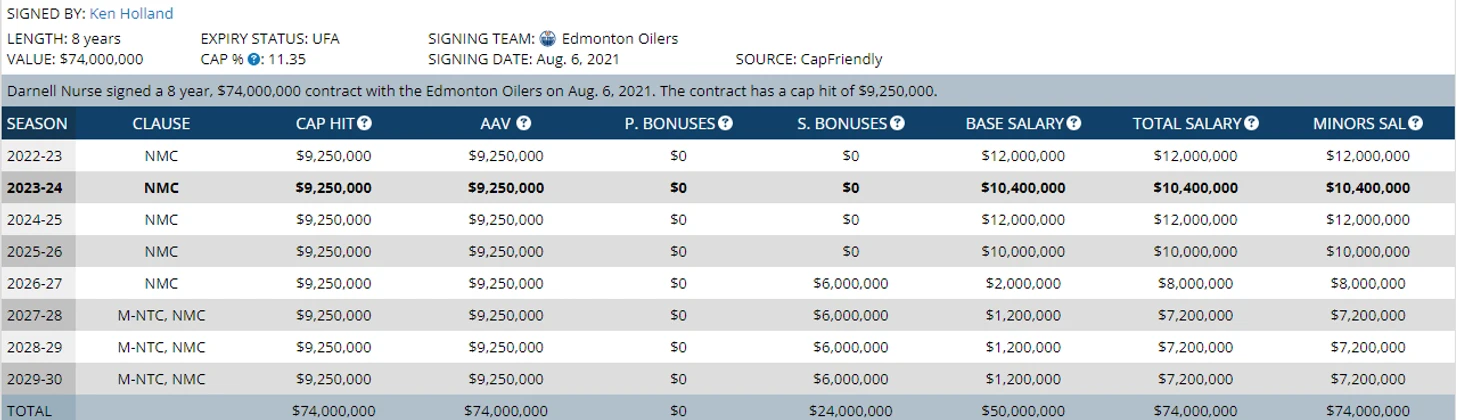1460x420 pixels.
Task: Click the 2026-27 signing bonus $6,000,000 cell
Action: point(850,284)
